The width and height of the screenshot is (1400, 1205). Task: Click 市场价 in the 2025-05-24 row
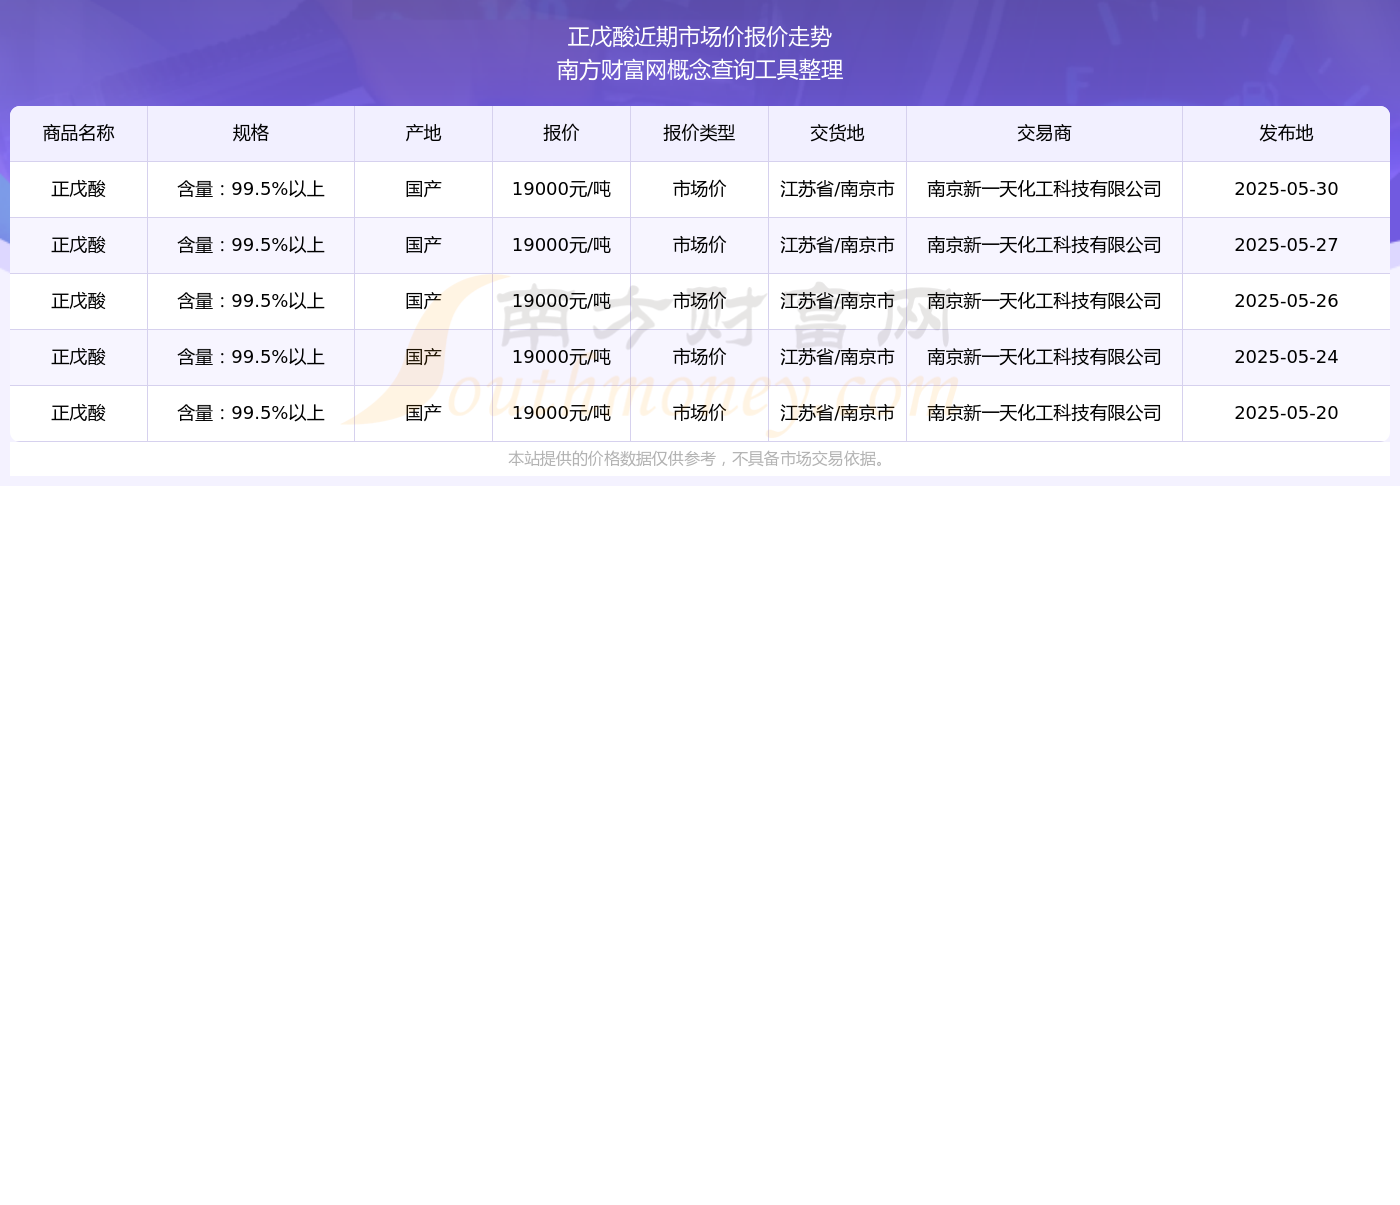coord(699,357)
